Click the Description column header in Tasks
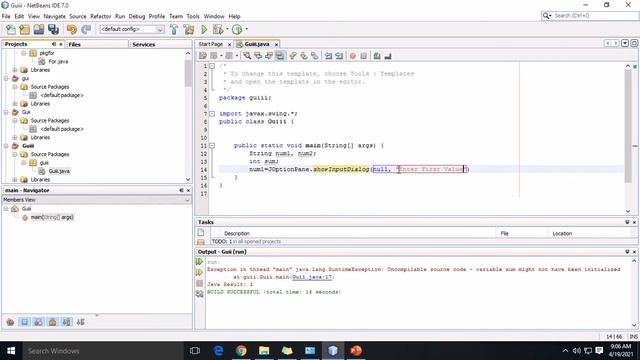 pos(237,233)
